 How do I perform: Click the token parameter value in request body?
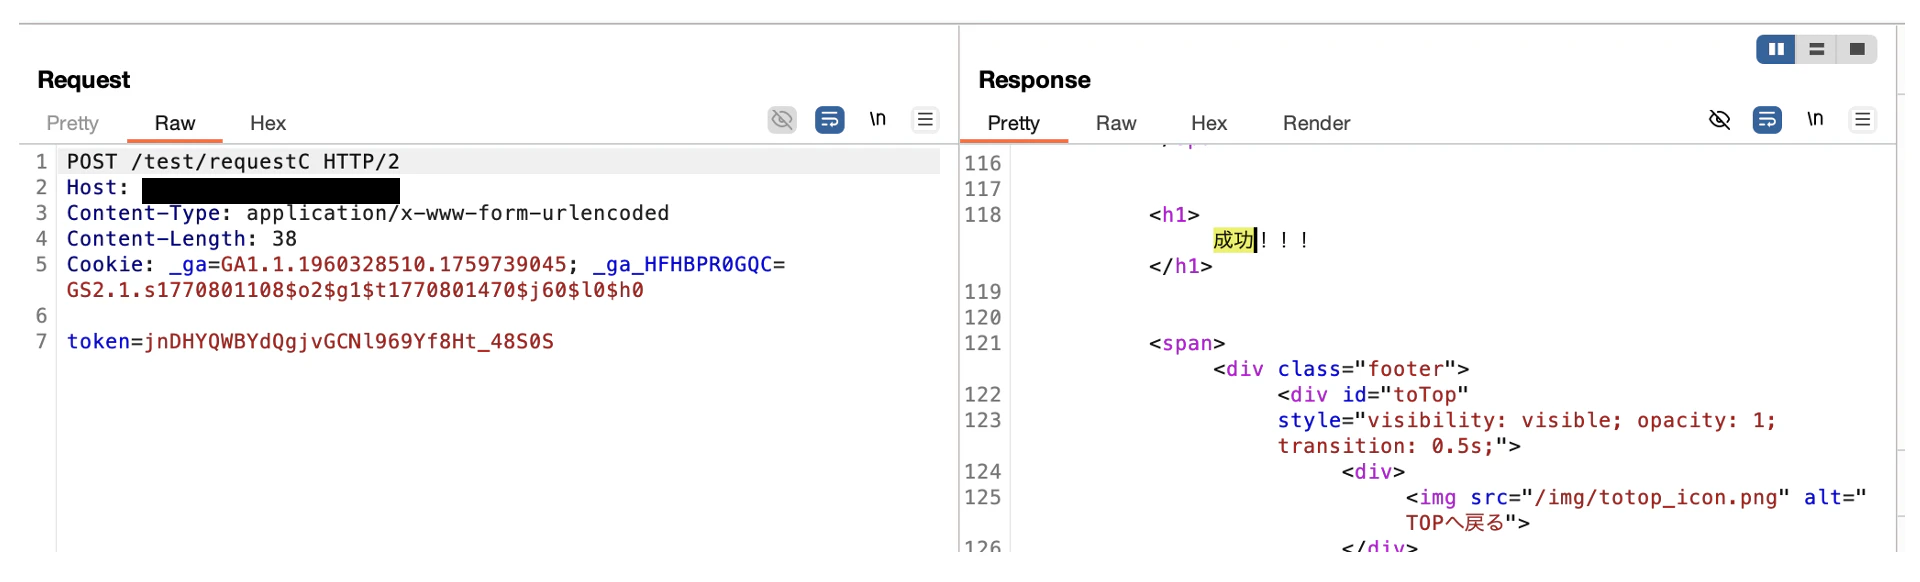[x=349, y=342]
